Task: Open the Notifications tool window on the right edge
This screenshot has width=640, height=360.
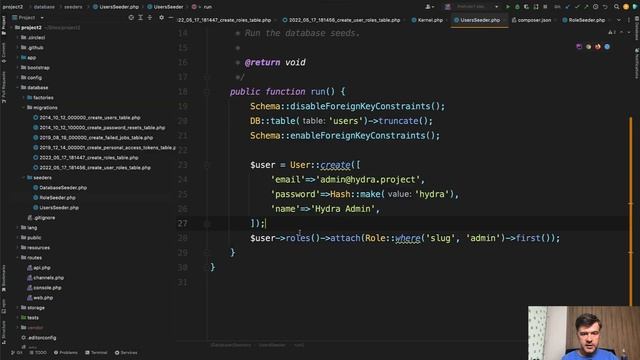Action: pos(636,64)
